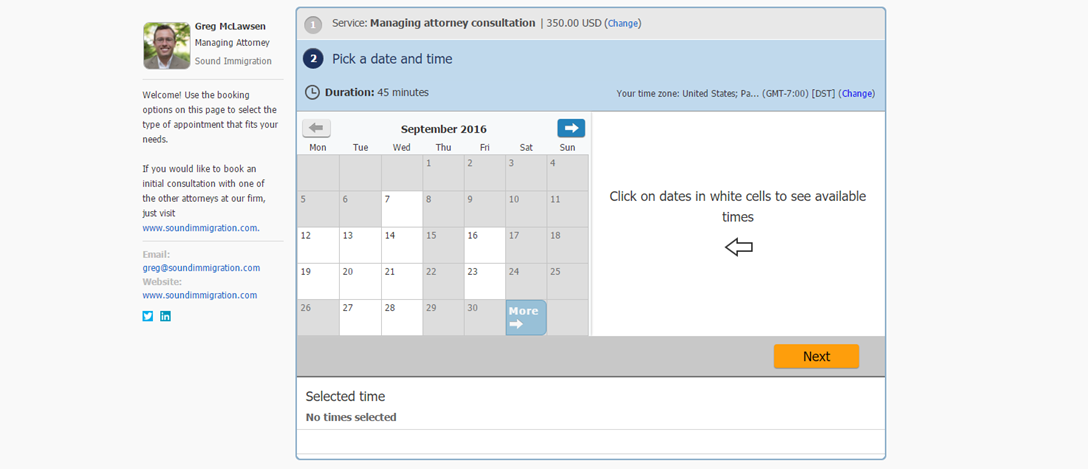Click Greg McLawsen's profile photo
Viewport: 1088px width, 469px height.
(x=167, y=45)
